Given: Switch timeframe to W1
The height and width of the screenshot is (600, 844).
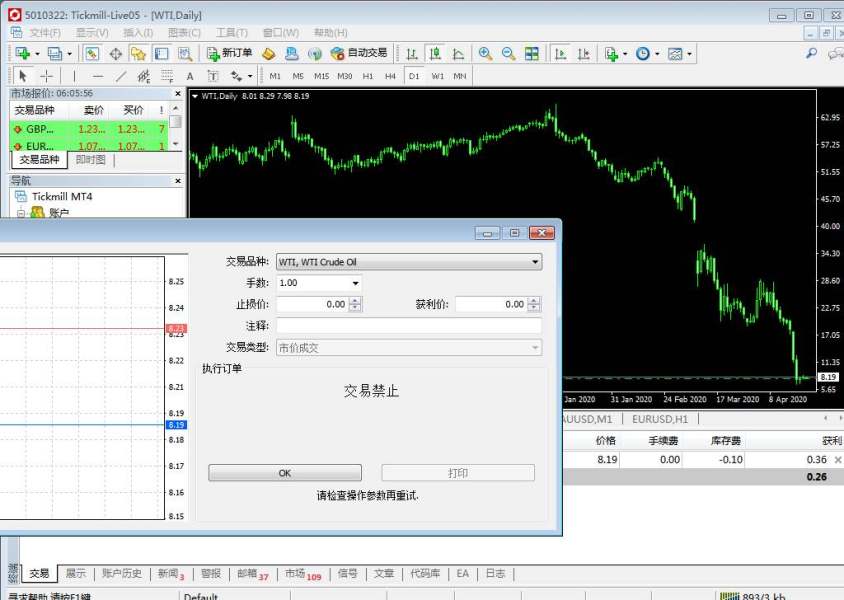Looking at the screenshot, I should [x=438, y=76].
